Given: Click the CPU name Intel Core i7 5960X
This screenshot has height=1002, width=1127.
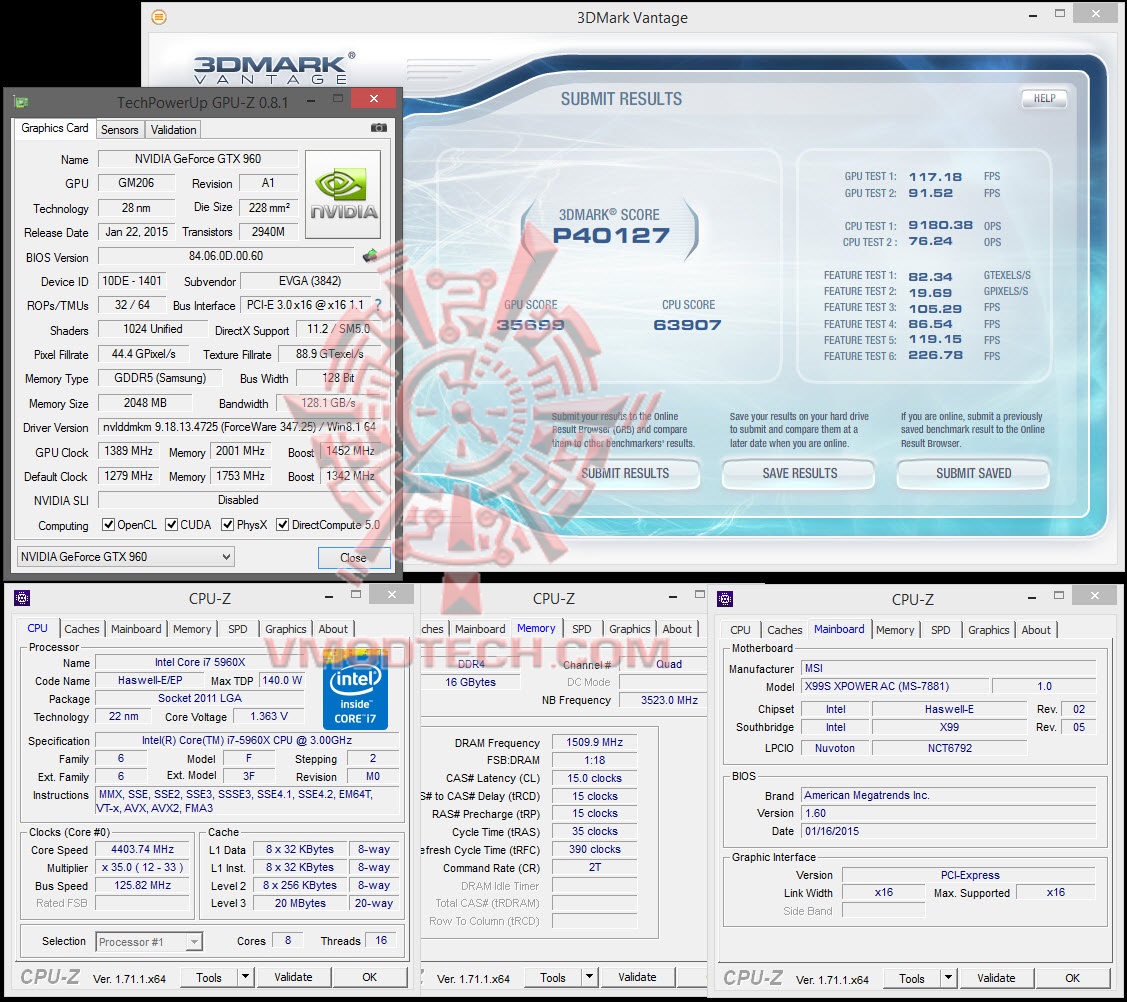Looking at the screenshot, I should coord(200,663).
